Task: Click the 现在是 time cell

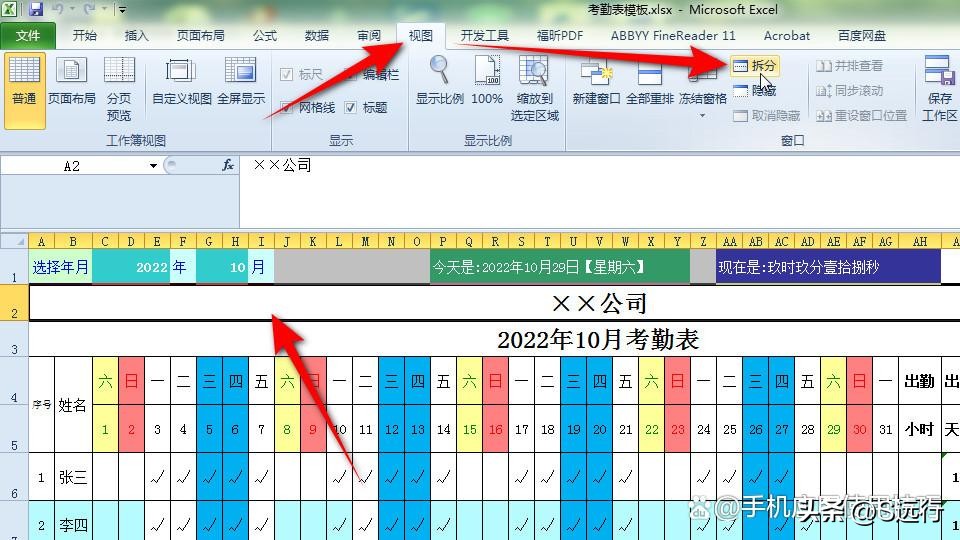Action: [828, 267]
